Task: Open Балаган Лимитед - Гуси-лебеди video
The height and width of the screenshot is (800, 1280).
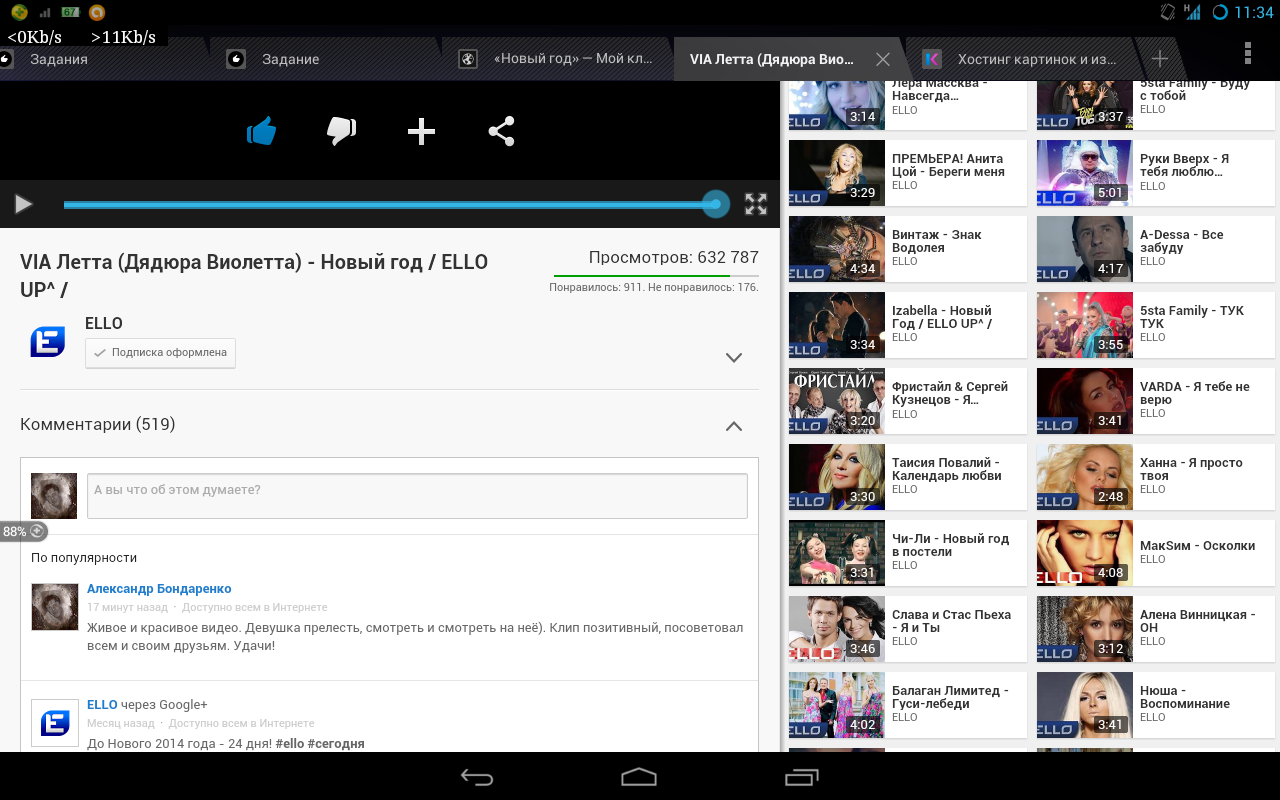Action: pos(908,704)
